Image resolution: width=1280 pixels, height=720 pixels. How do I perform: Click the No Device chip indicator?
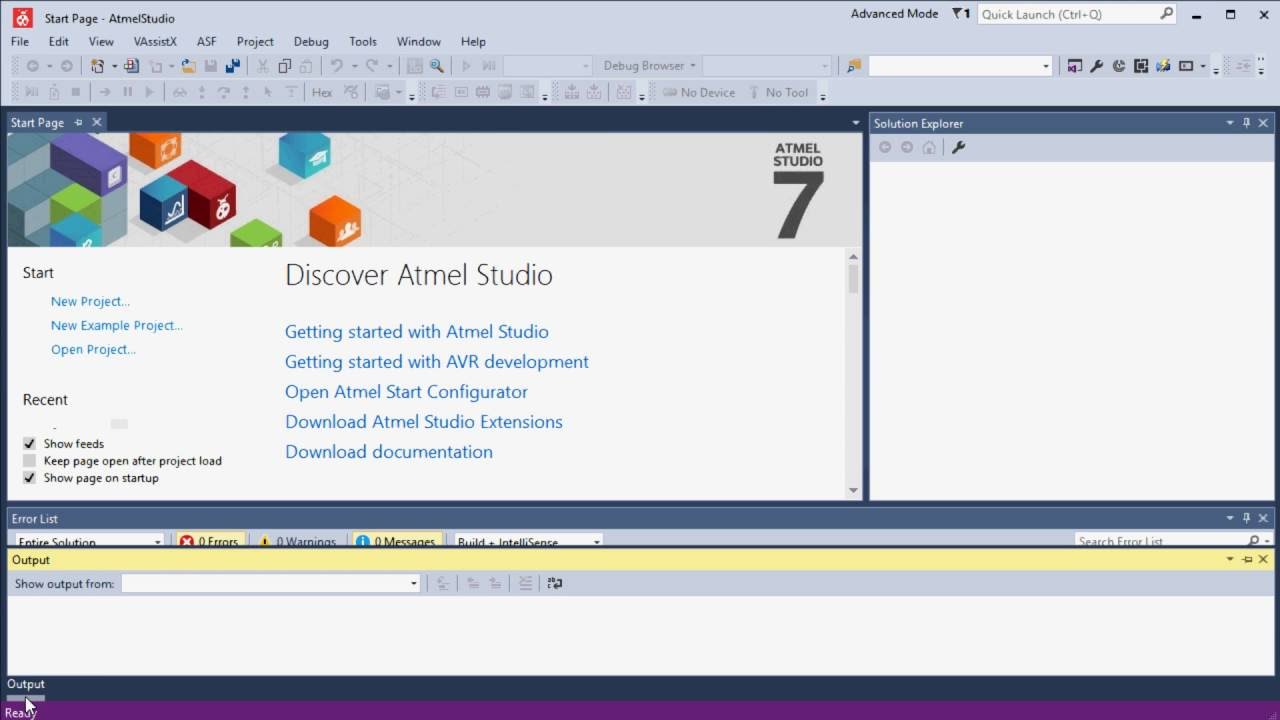pos(699,92)
